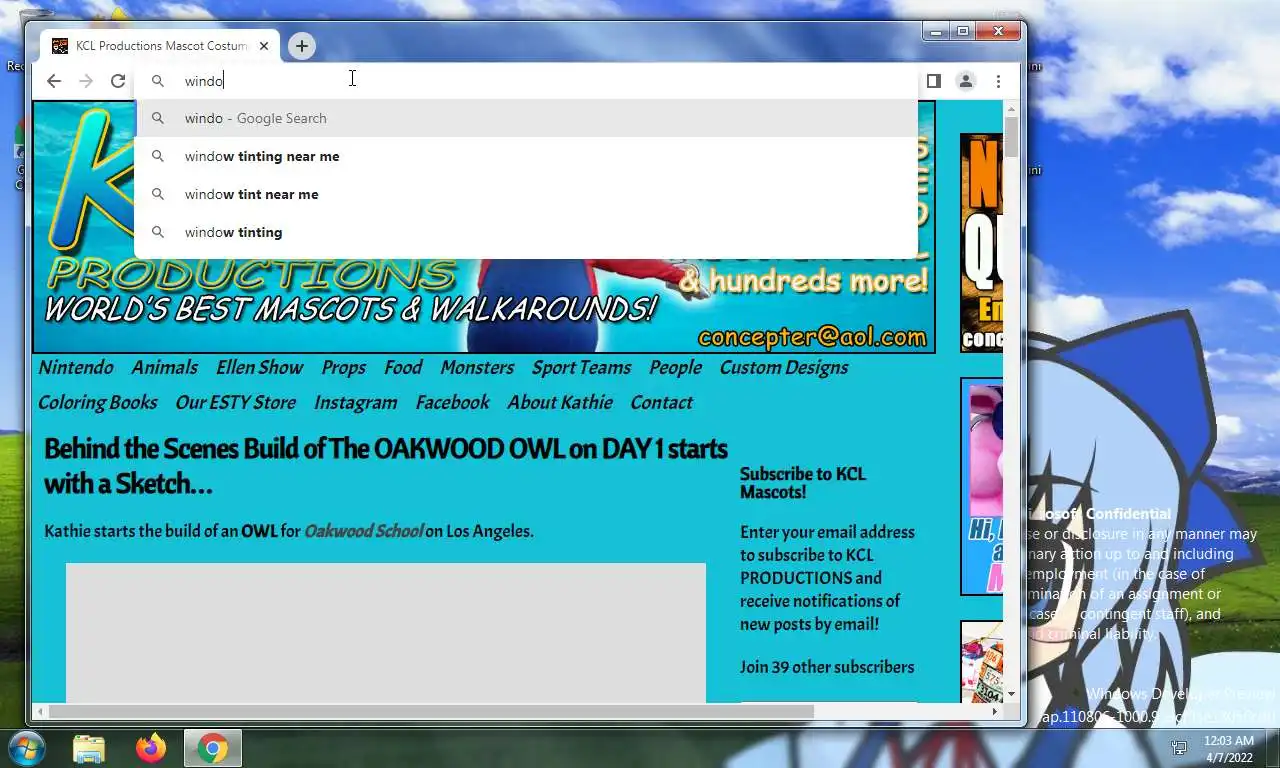Open the Windows Start menu orb
This screenshot has height=768, width=1280.
click(x=26, y=748)
